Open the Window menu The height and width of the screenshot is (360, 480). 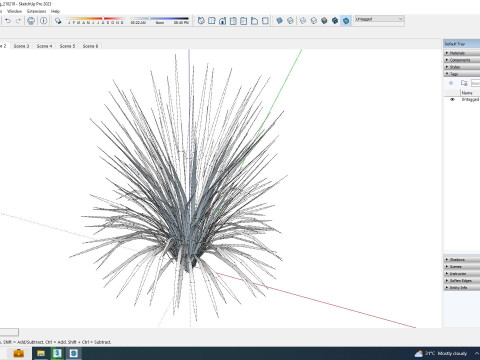[14, 11]
